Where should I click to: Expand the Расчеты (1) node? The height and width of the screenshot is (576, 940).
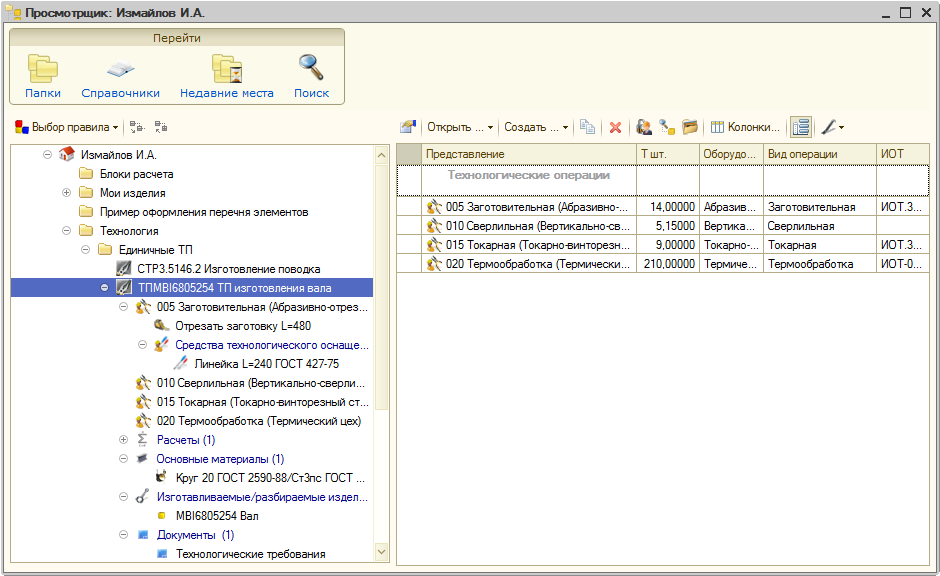point(124,440)
